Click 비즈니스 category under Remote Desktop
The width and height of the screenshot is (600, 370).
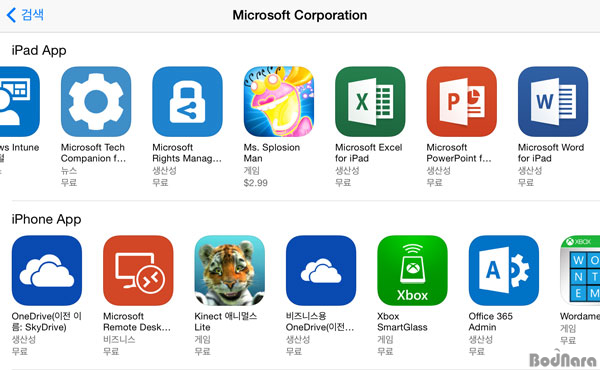pos(119,339)
